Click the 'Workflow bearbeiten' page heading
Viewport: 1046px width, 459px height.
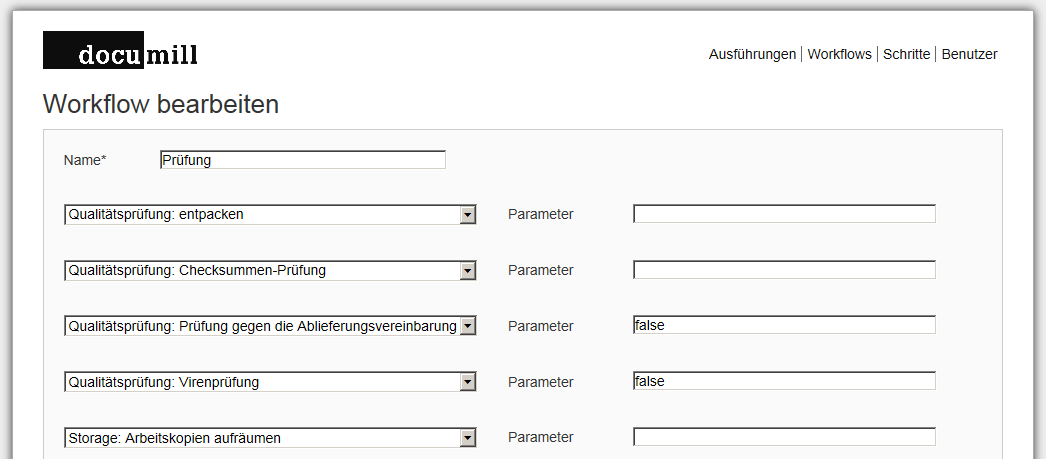click(x=161, y=104)
